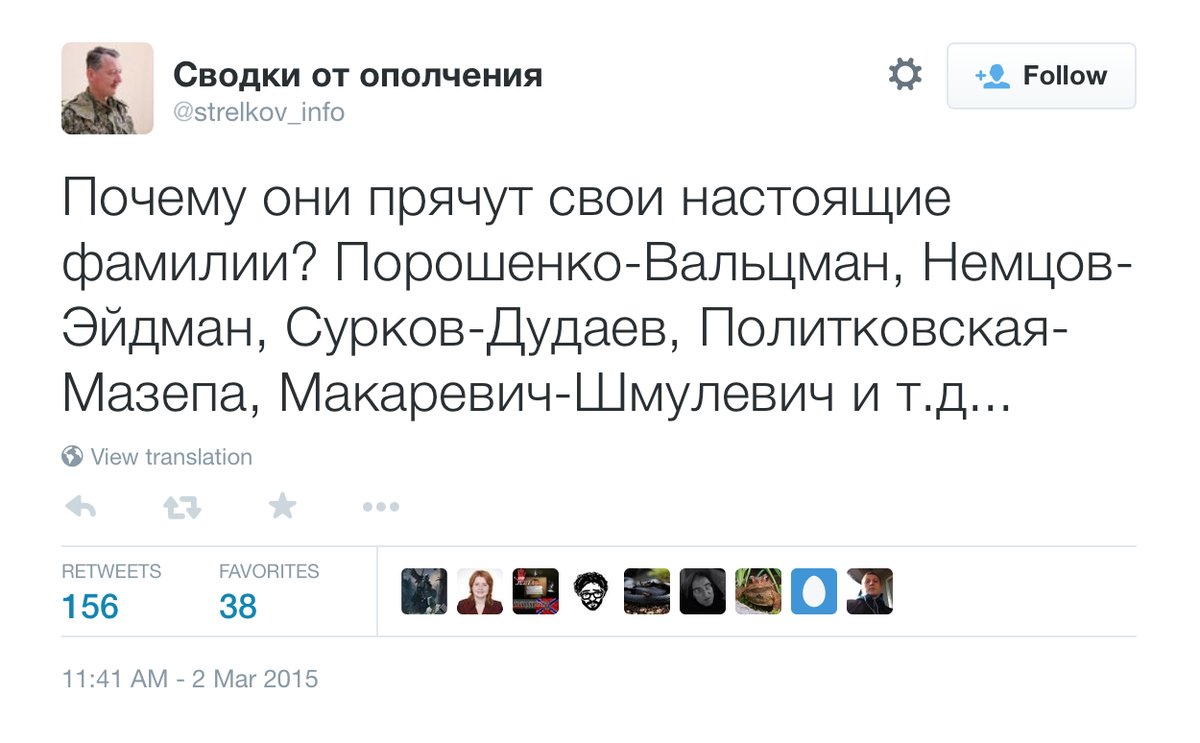Click the globe icon beside View translation
This screenshot has width=1200, height=743.
72,457
